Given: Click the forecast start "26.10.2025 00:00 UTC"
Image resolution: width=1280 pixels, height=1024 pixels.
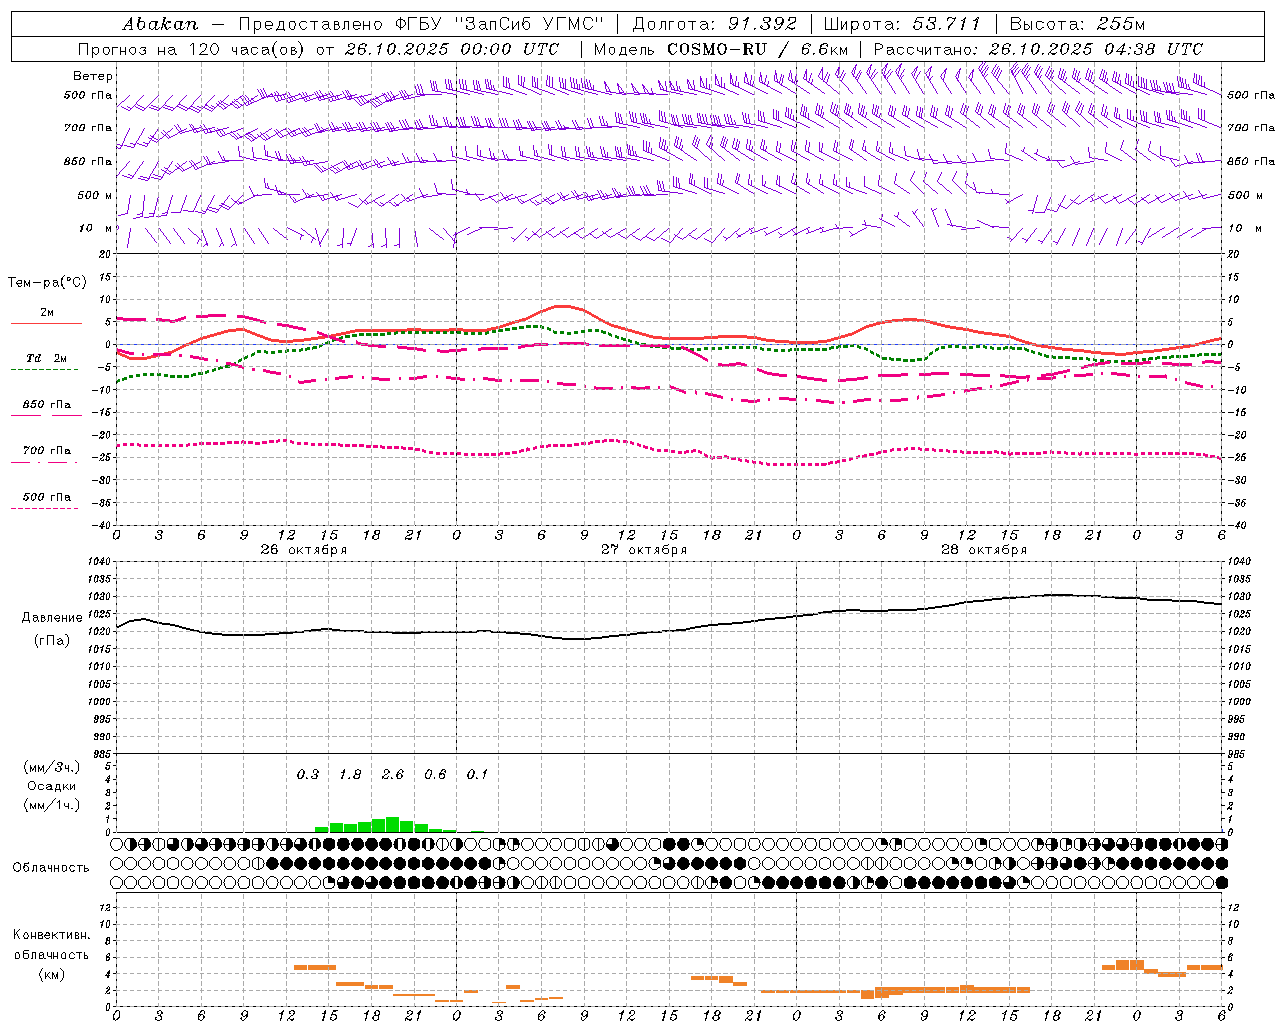Looking at the screenshot, I should click(452, 49).
